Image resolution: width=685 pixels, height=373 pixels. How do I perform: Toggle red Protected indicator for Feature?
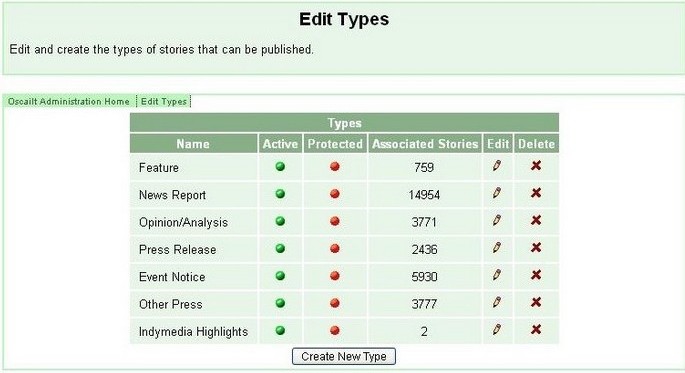pyautogui.click(x=335, y=166)
